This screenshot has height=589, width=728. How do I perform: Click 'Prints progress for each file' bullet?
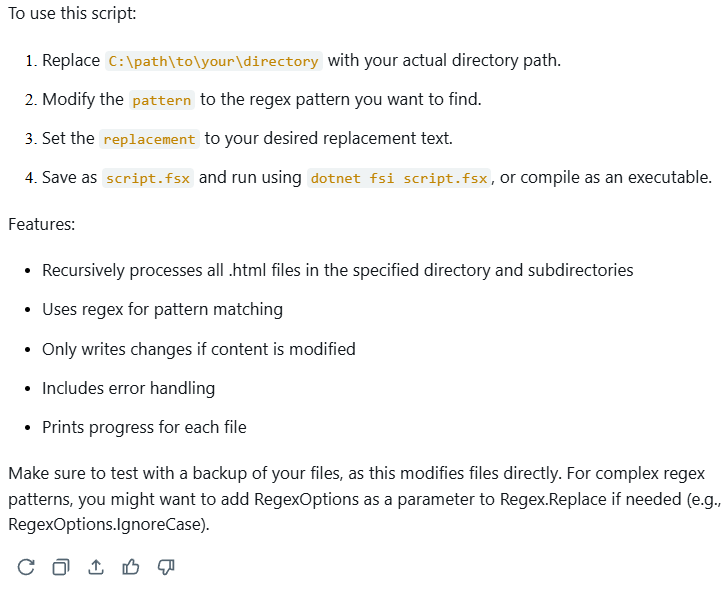point(144,427)
